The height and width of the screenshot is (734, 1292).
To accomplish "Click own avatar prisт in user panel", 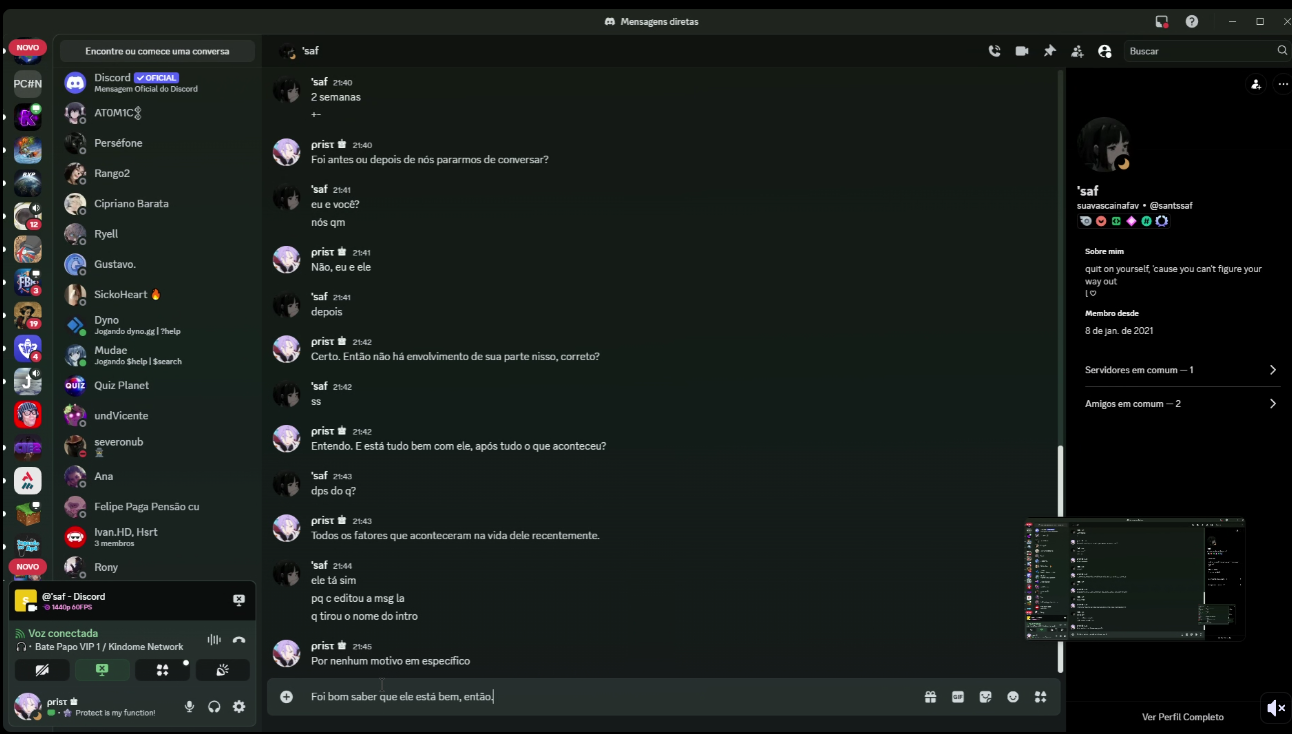I will (x=27, y=707).
